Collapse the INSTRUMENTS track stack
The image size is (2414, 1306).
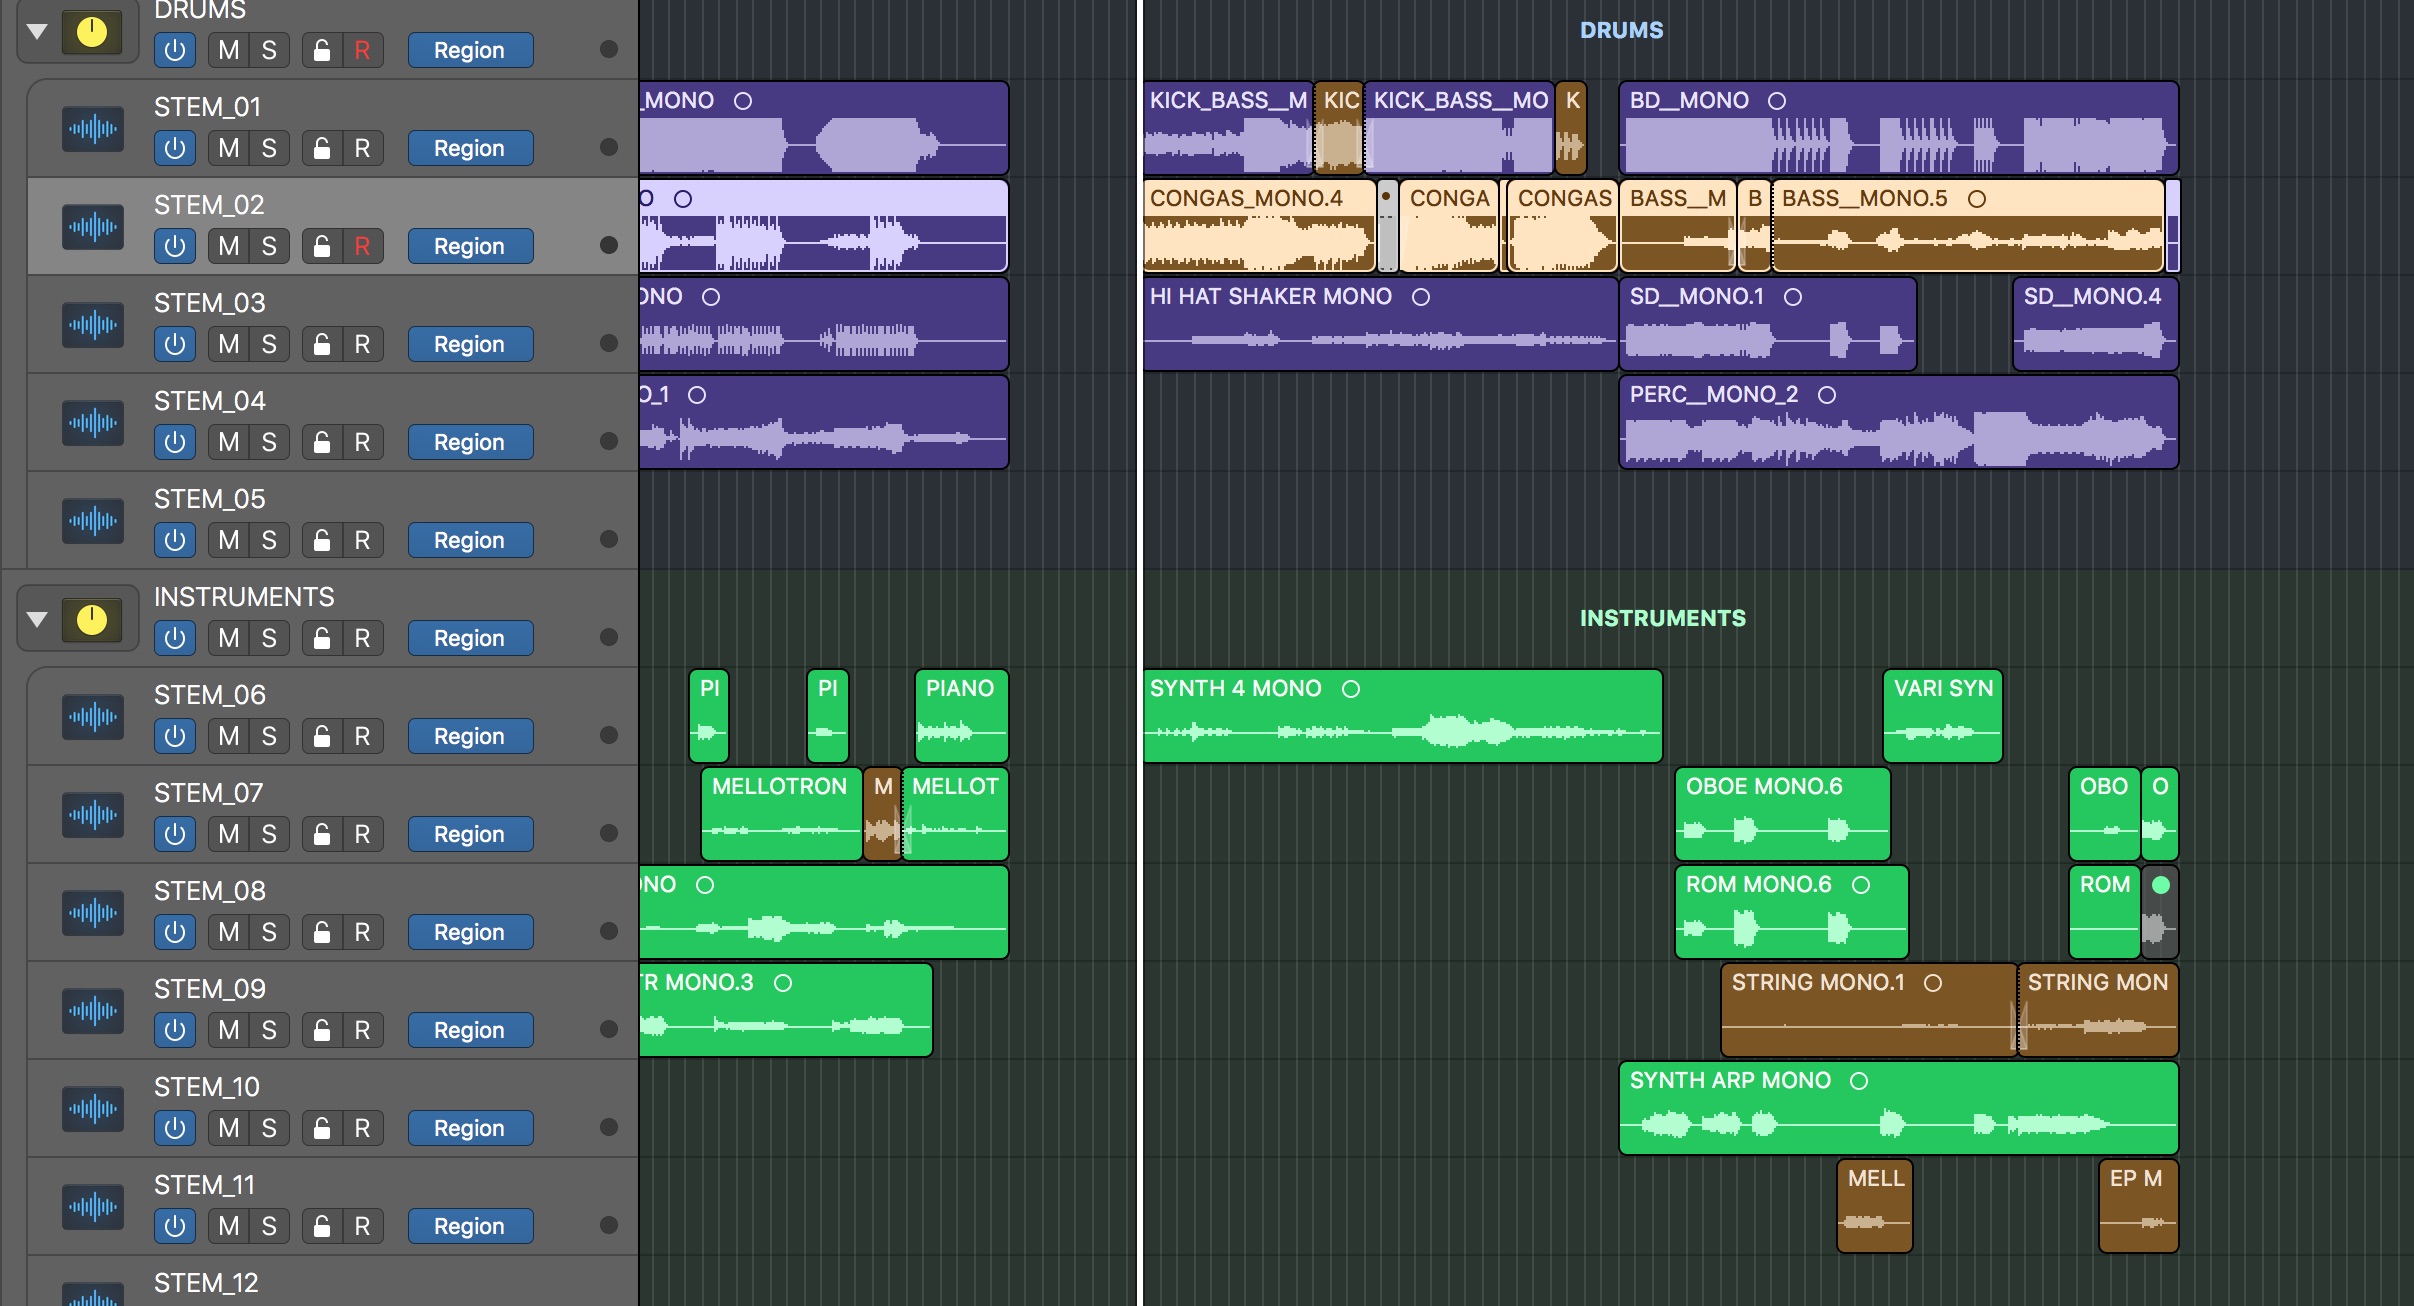(37, 620)
